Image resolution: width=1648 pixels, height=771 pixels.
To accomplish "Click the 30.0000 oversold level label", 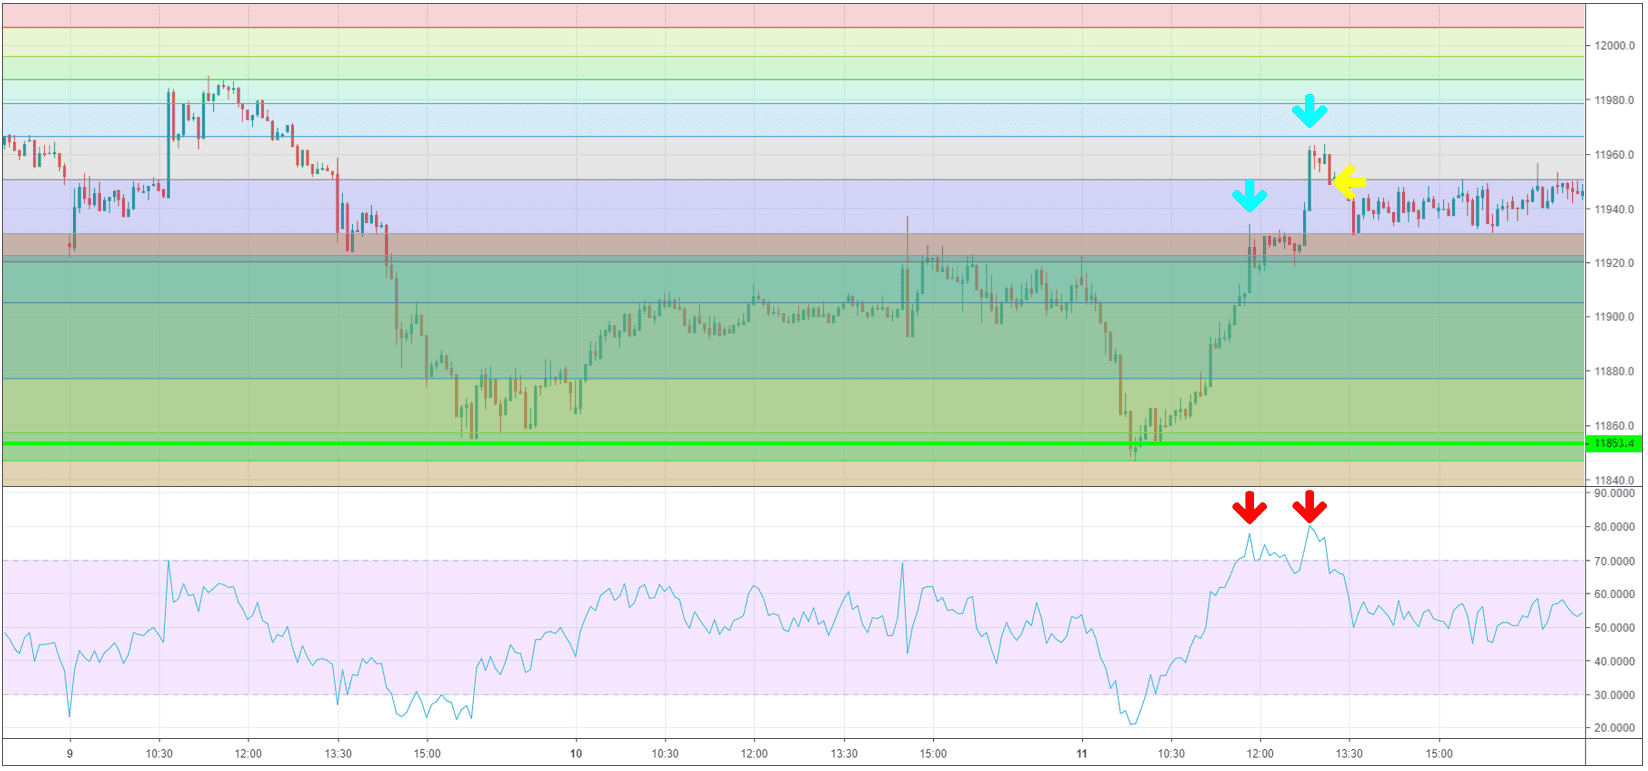I will pos(1614,695).
